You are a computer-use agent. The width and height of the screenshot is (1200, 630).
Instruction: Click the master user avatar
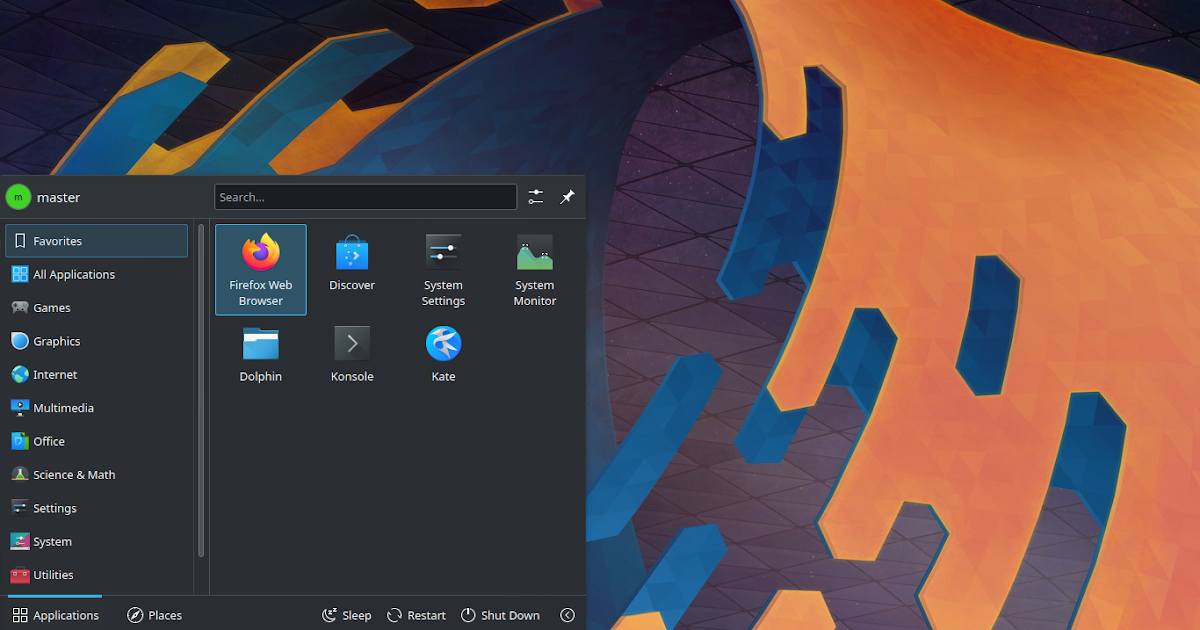(18, 197)
